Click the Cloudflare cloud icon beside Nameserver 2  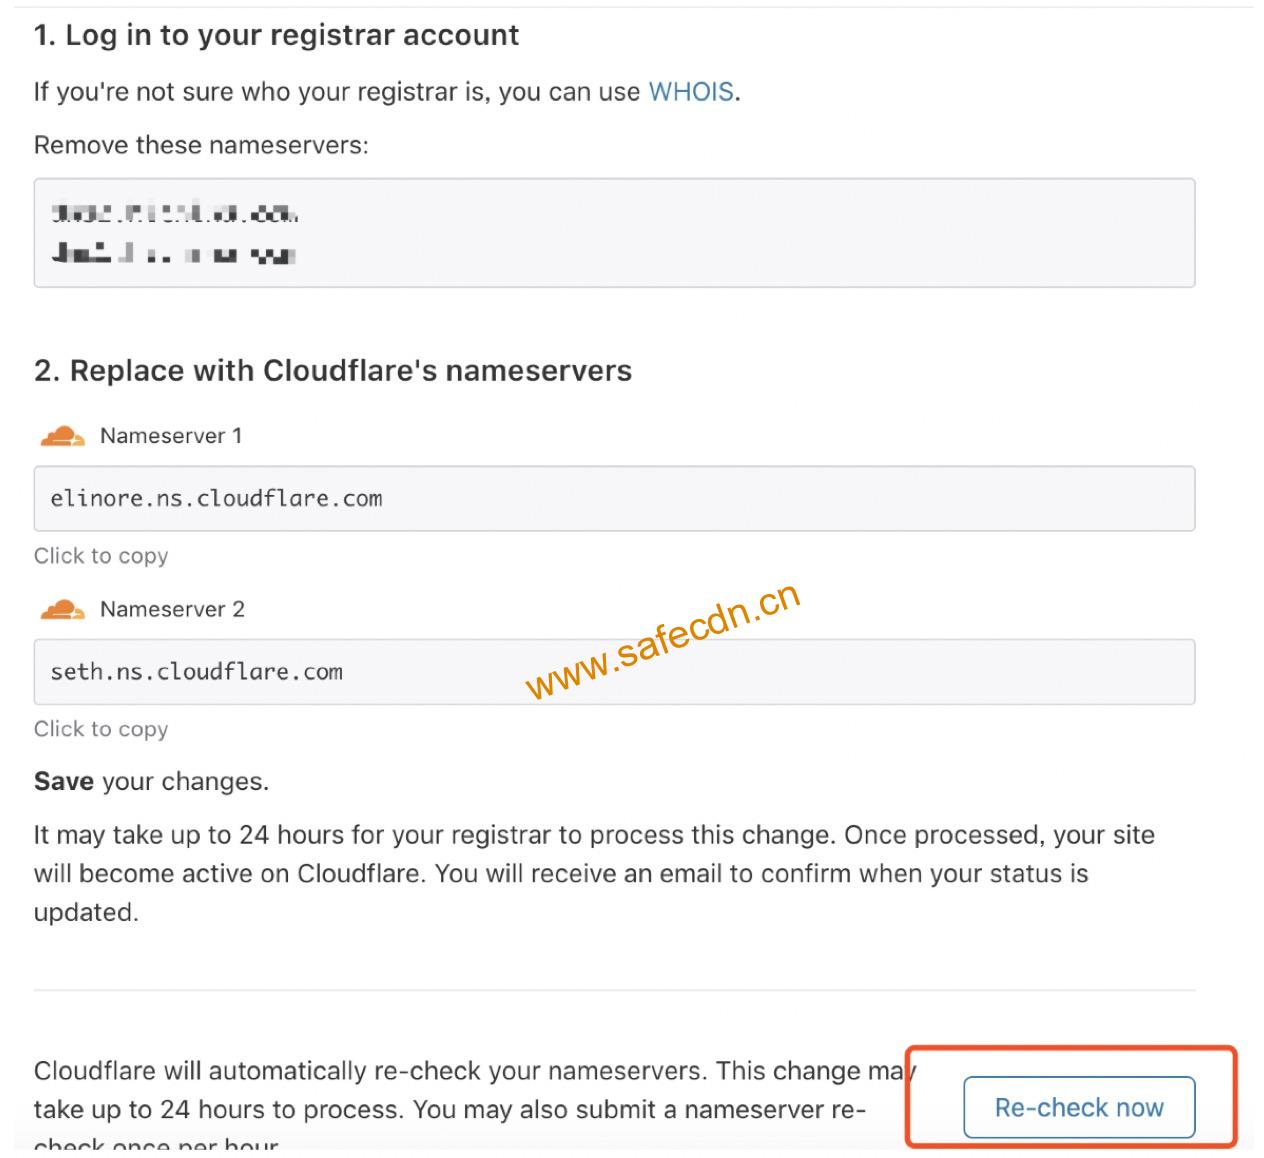62,609
